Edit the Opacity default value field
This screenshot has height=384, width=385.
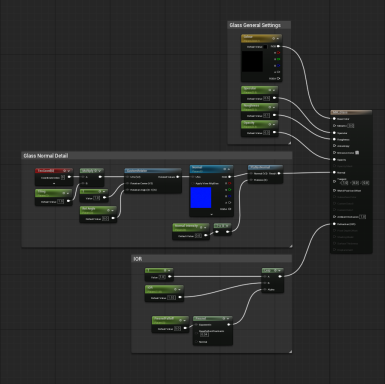coord(266,133)
